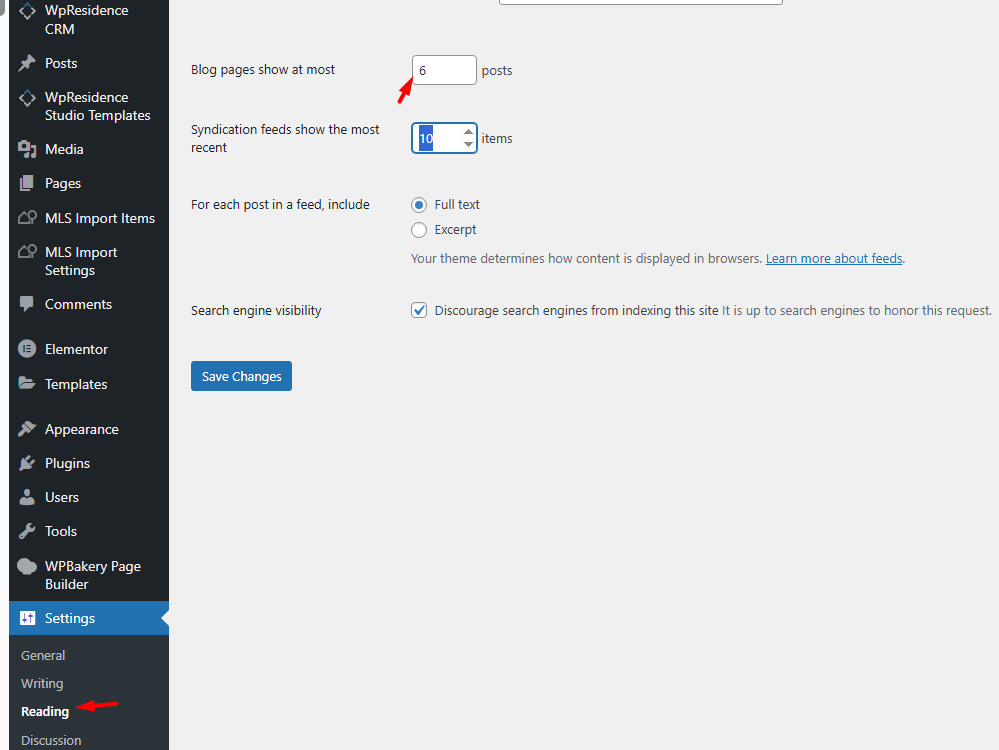This screenshot has height=750, width=999.
Task: Open Media via its sidebar icon
Action: coord(27,149)
